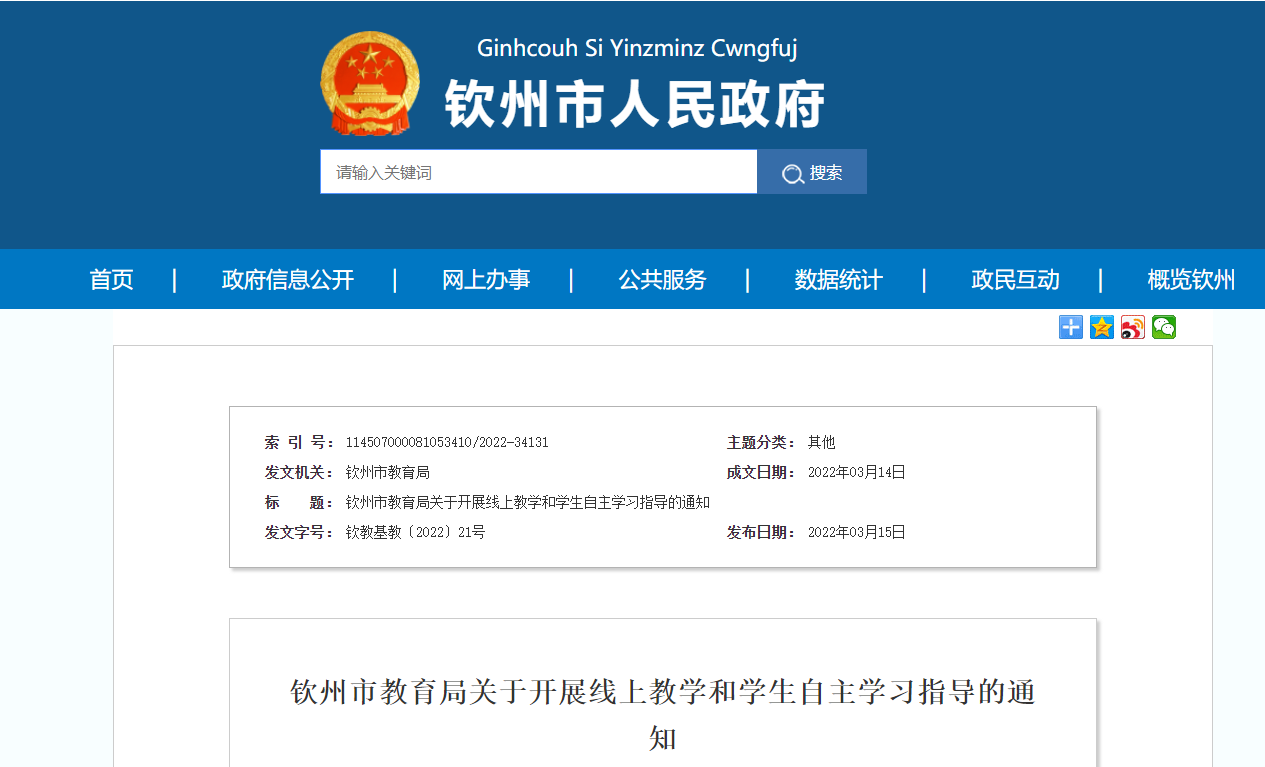Image resolution: width=1265 pixels, height=767 pixels.
Task: Click the yellow star favorites share icon
Action: click(x=1102, y=327)
